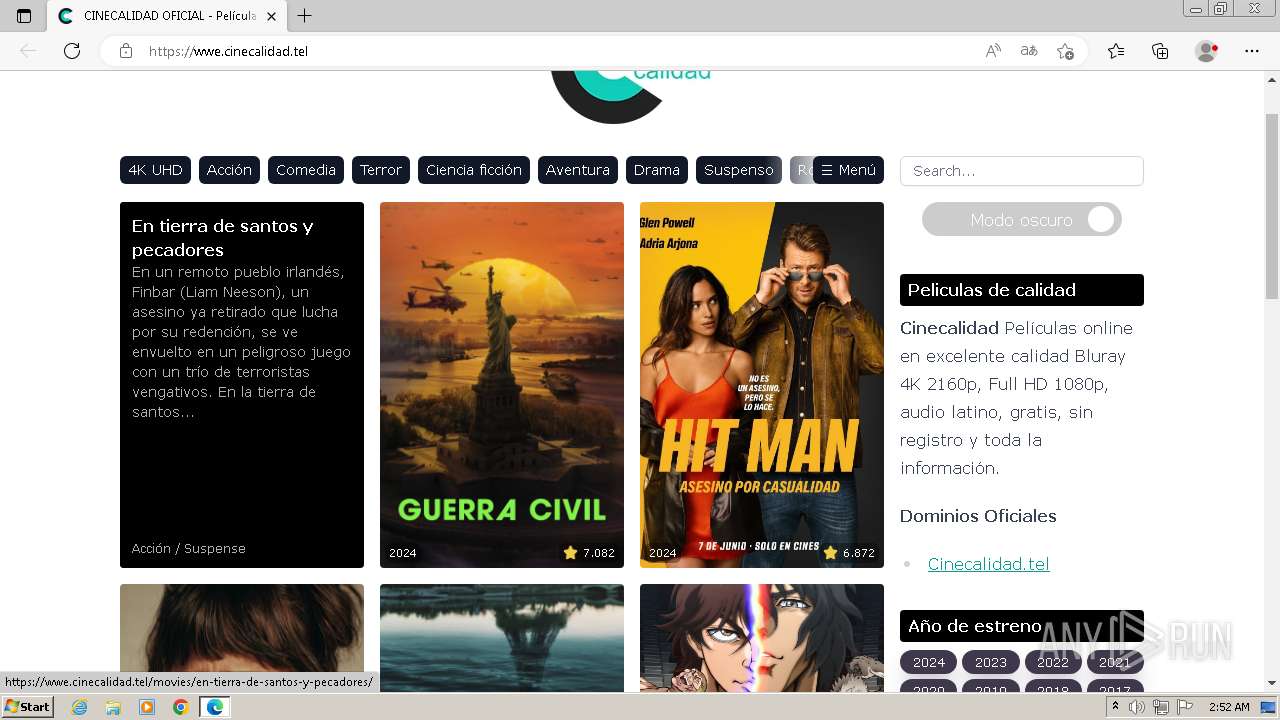Click the Cinecalidad site logo
The image size is (1280, 720).
point(630,96)
